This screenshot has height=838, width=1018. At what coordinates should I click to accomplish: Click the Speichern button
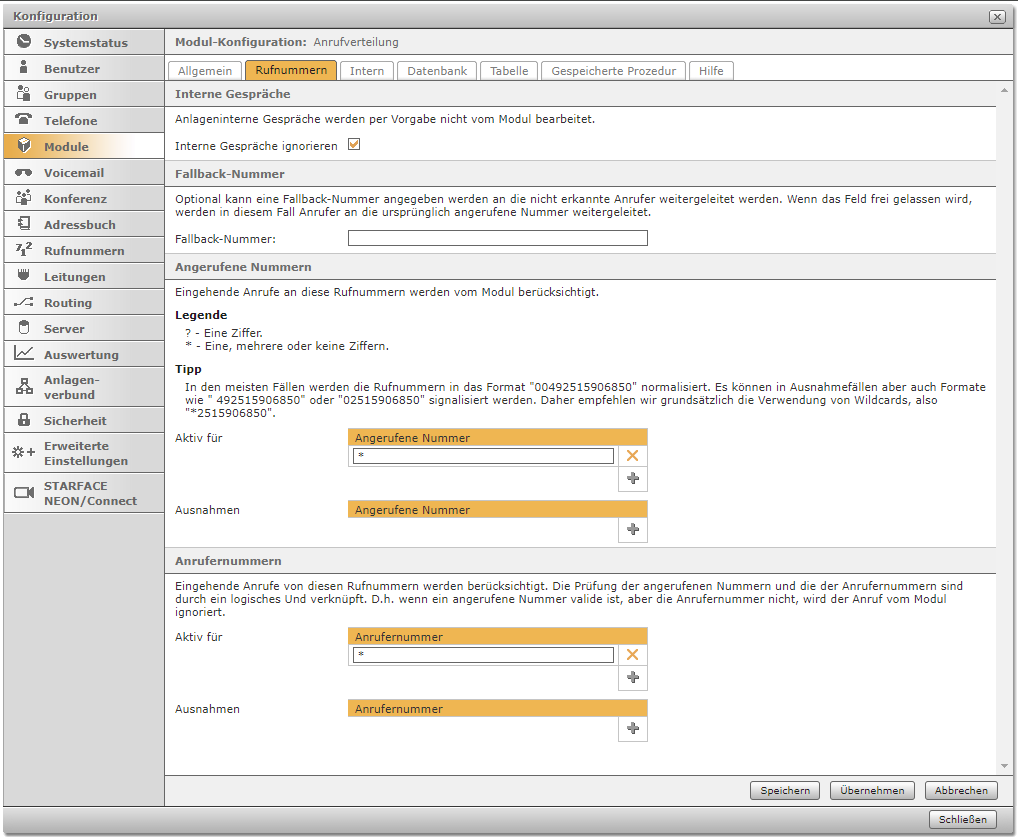(785, 790)
